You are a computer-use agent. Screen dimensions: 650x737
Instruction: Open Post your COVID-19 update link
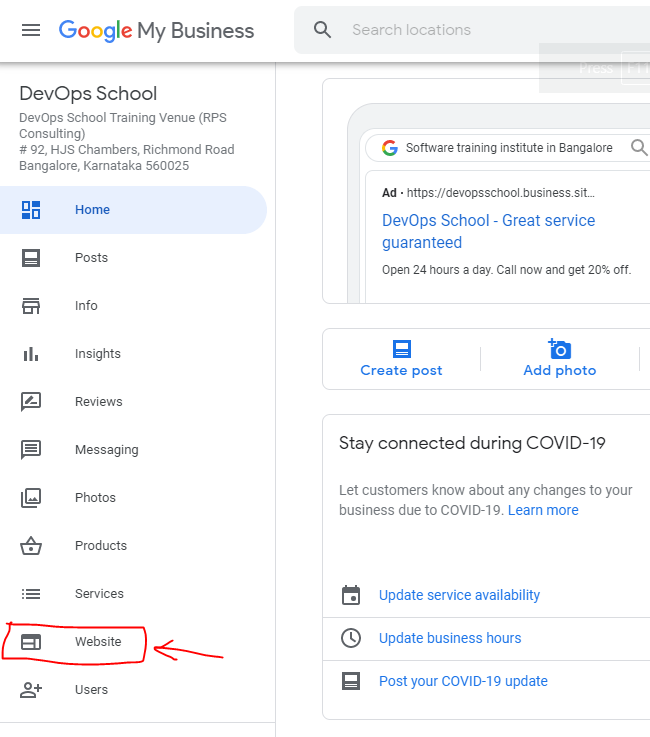coord(463,681)
